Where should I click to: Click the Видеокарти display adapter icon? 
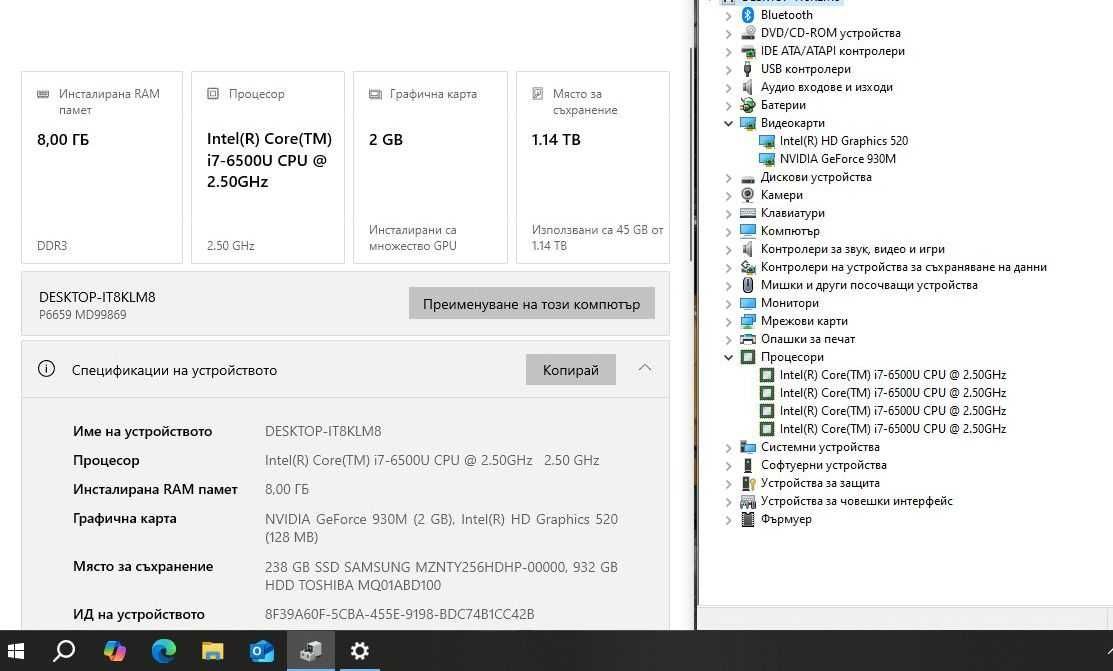(x=747, y=123)
